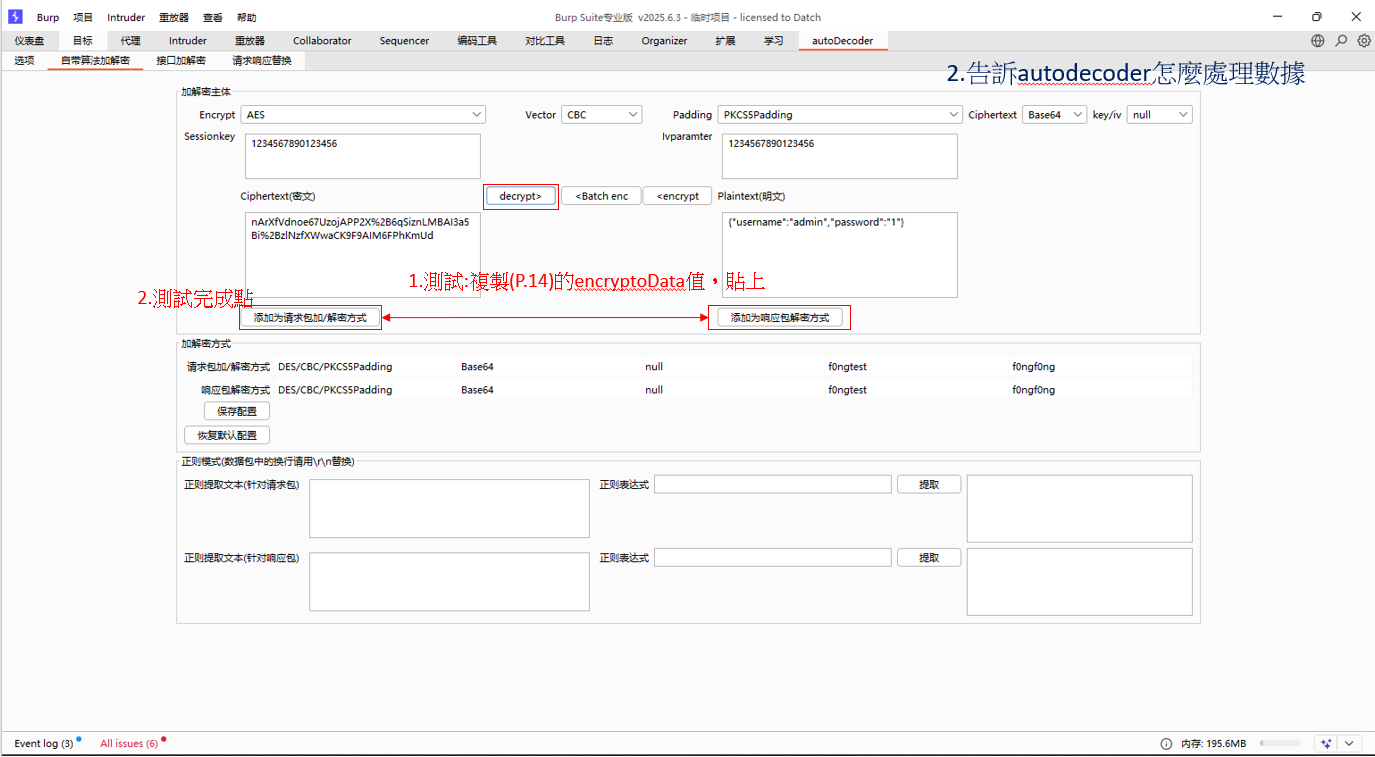
Task: Switch to the Sequencer tab
Action: point(404,41)
